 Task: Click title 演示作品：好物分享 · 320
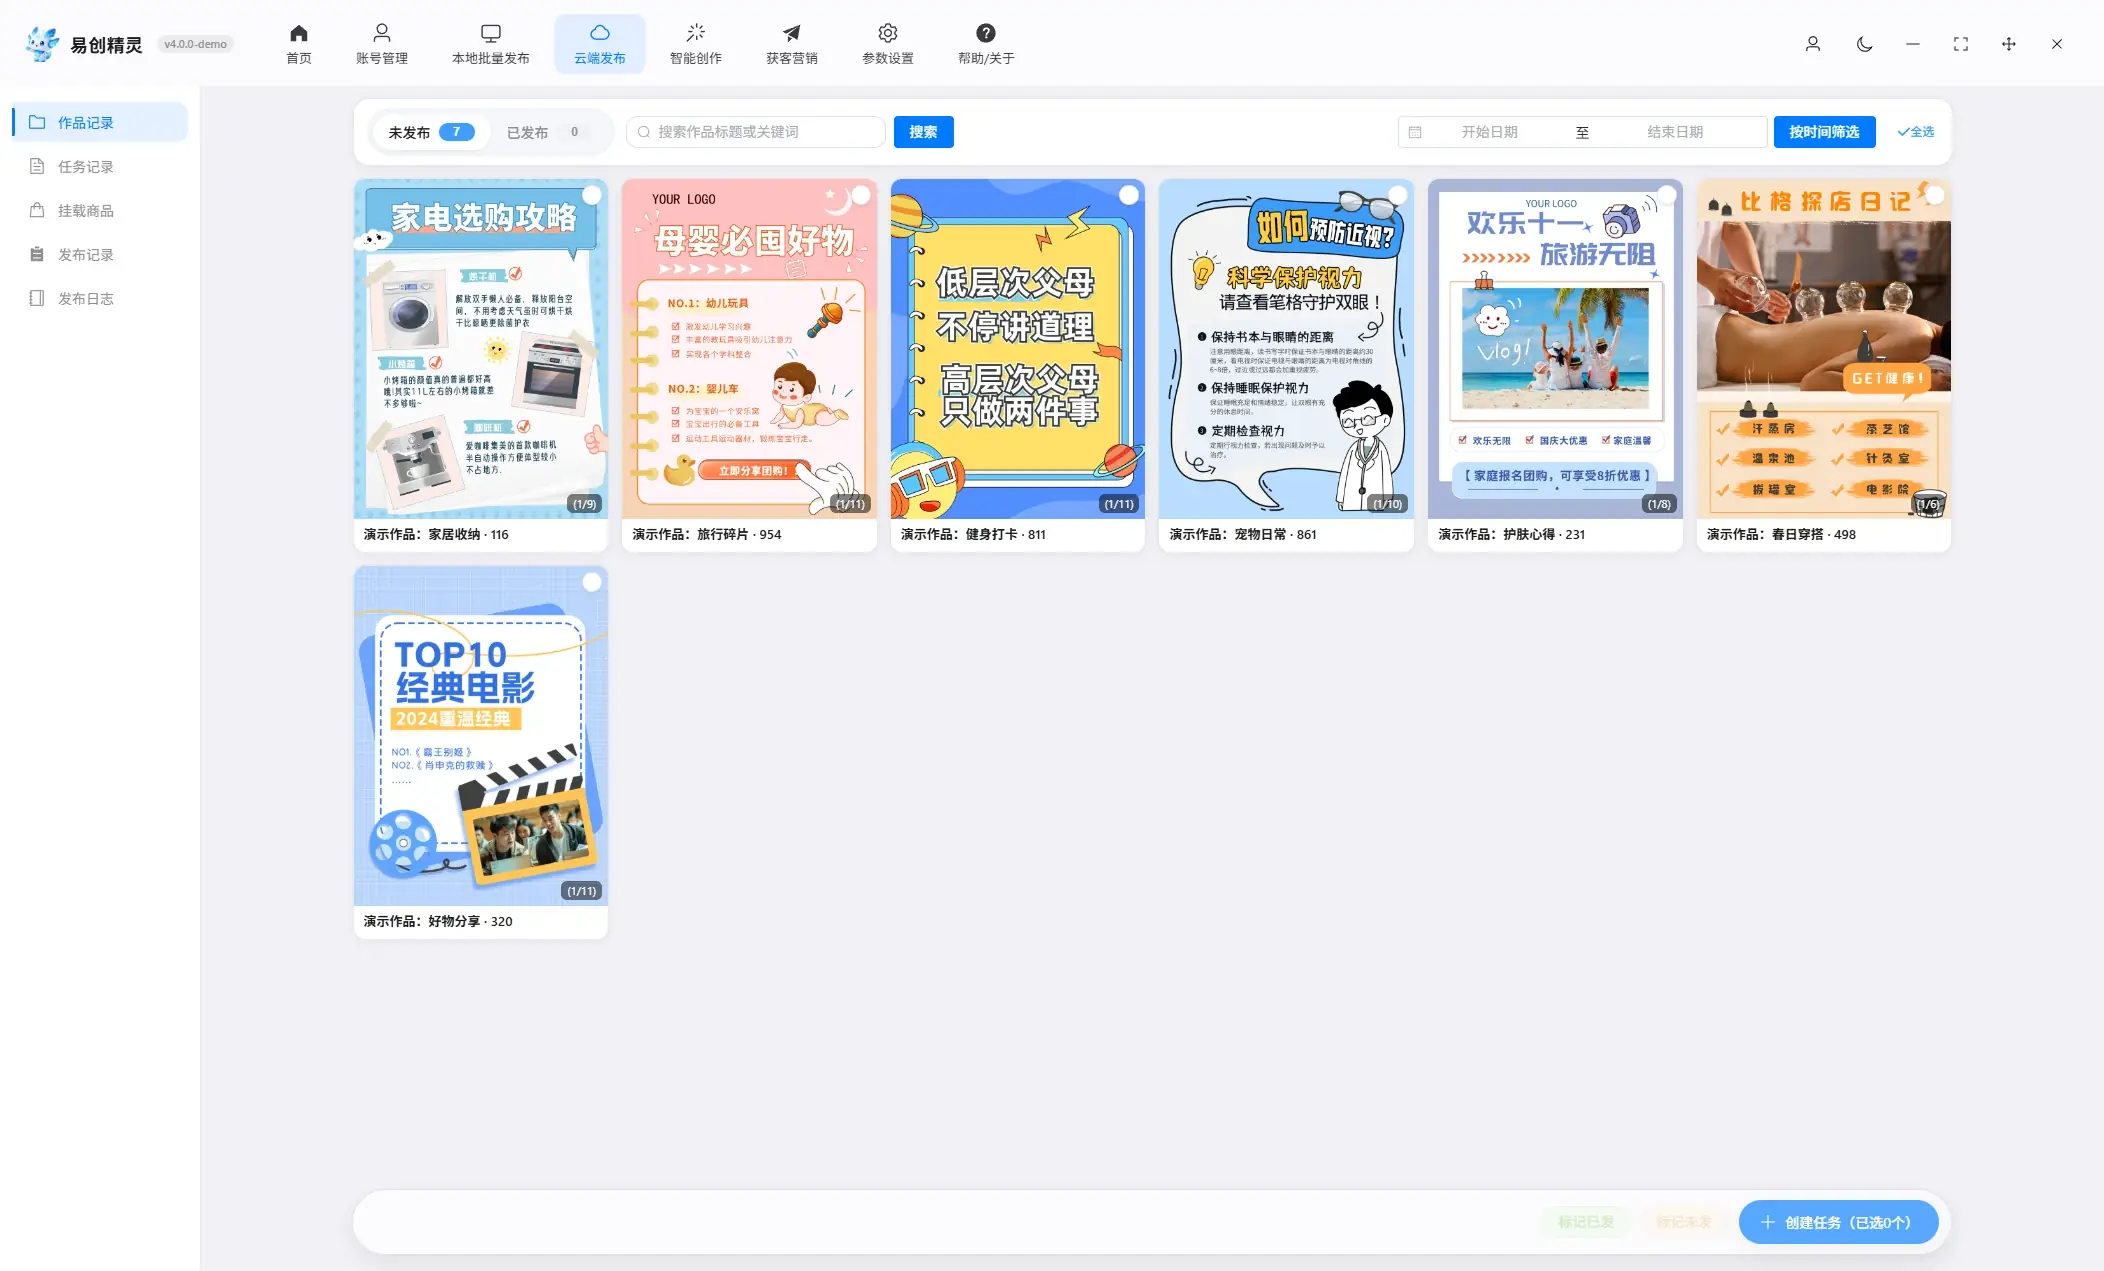click(x=438, y=922)
